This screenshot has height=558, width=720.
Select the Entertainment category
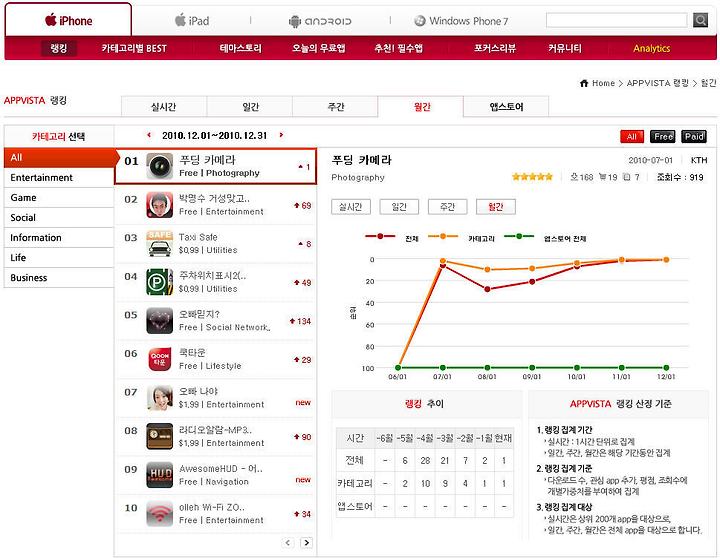(x=59, y=177)
